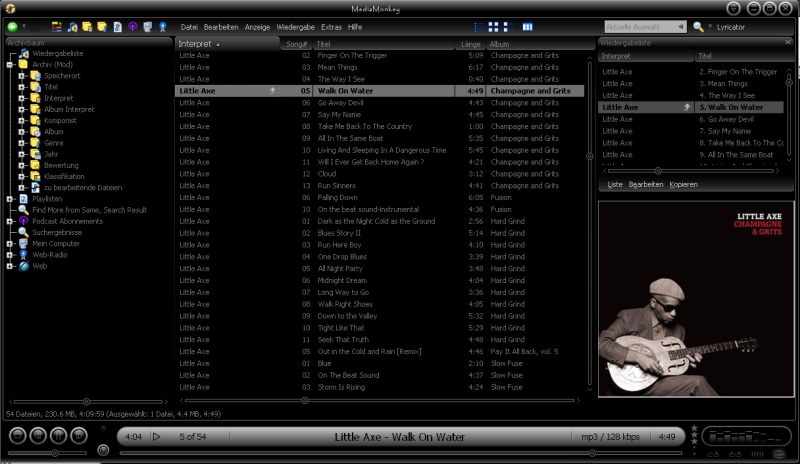Open the dropdown arrow beside the search magnifier
This screenshot has width=800, height=464.
(710, 27)
